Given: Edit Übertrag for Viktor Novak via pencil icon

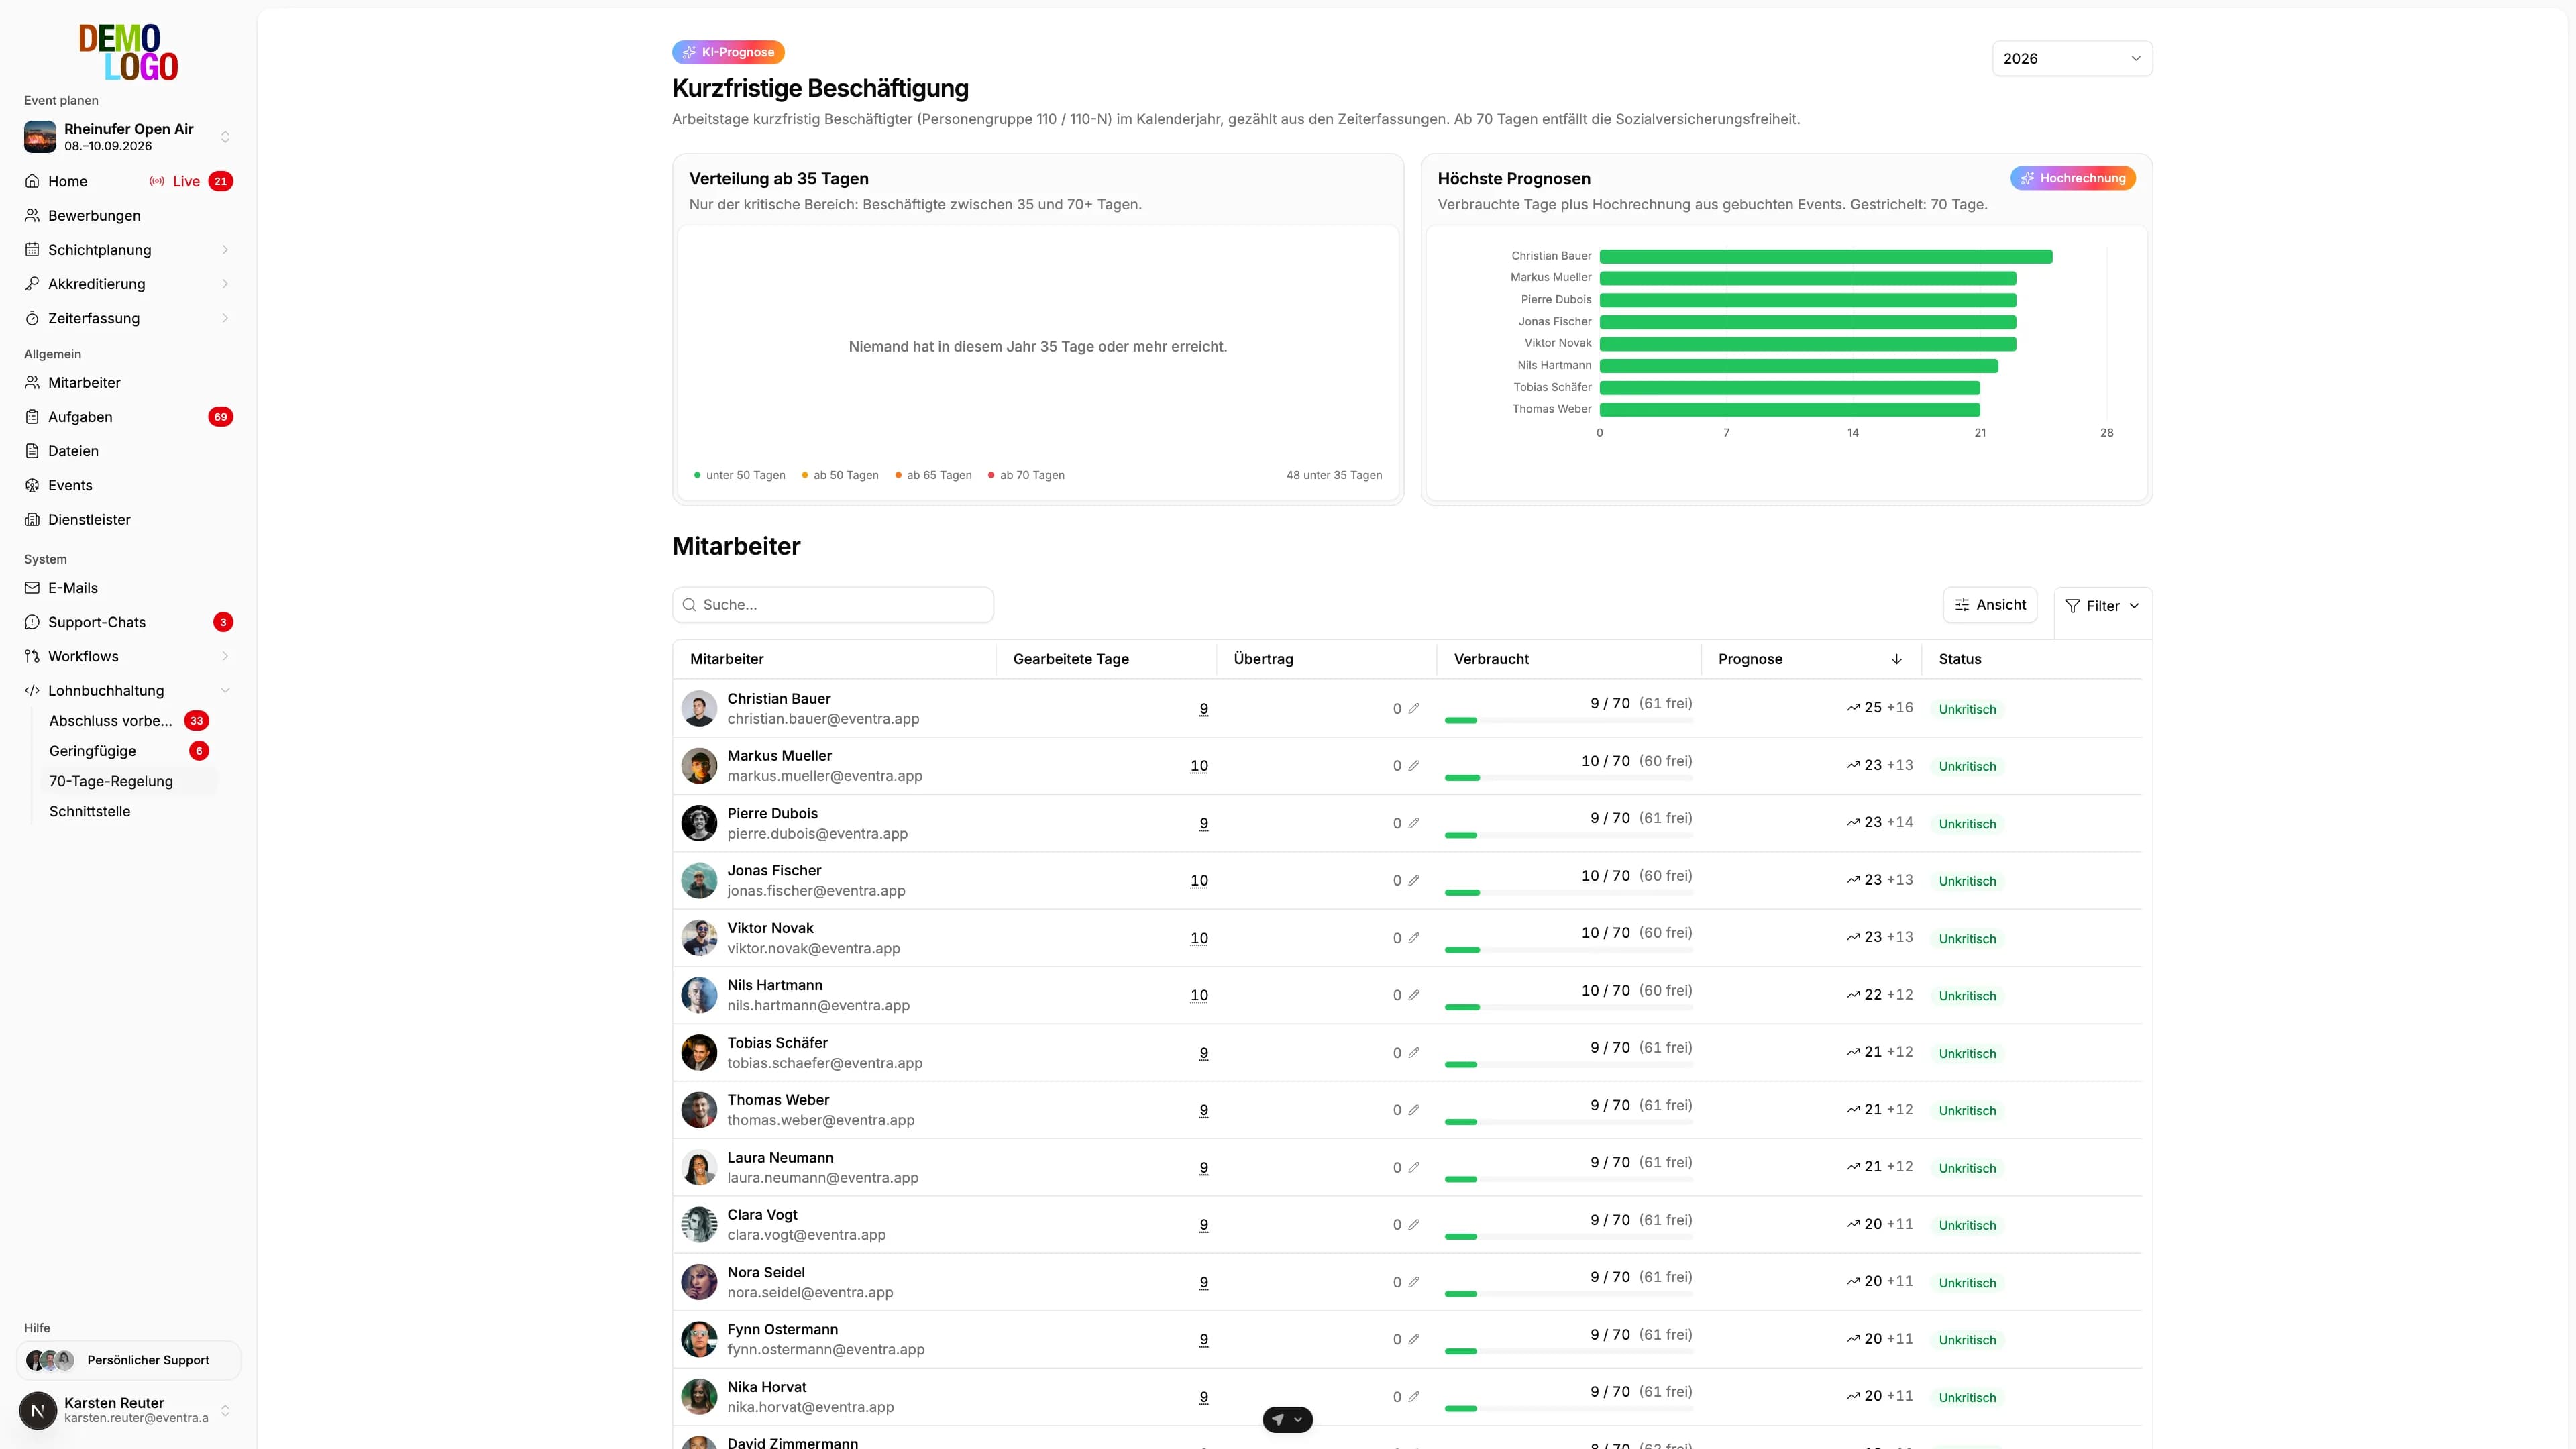Looking at the screenshot, I should point(1414,938).
